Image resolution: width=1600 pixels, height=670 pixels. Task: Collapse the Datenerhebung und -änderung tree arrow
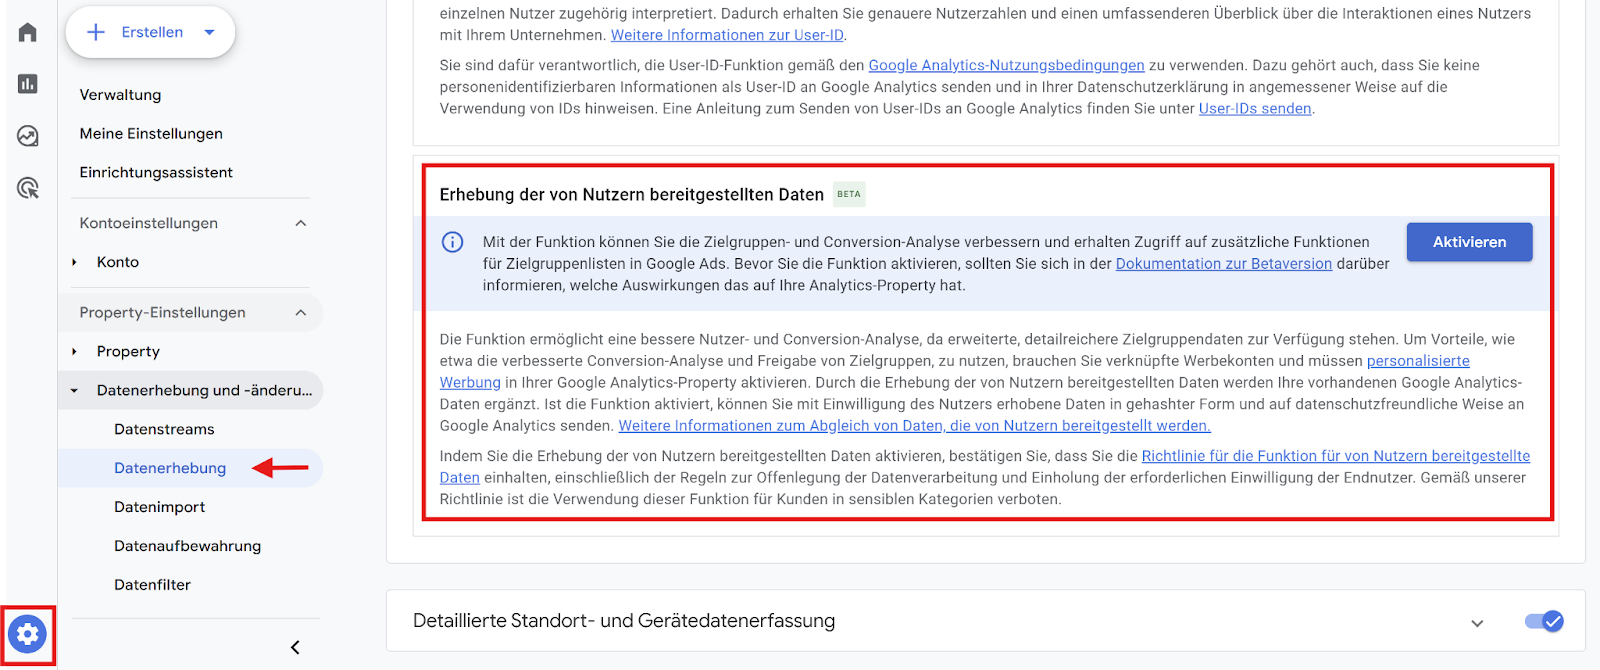(x=74, y=391)
